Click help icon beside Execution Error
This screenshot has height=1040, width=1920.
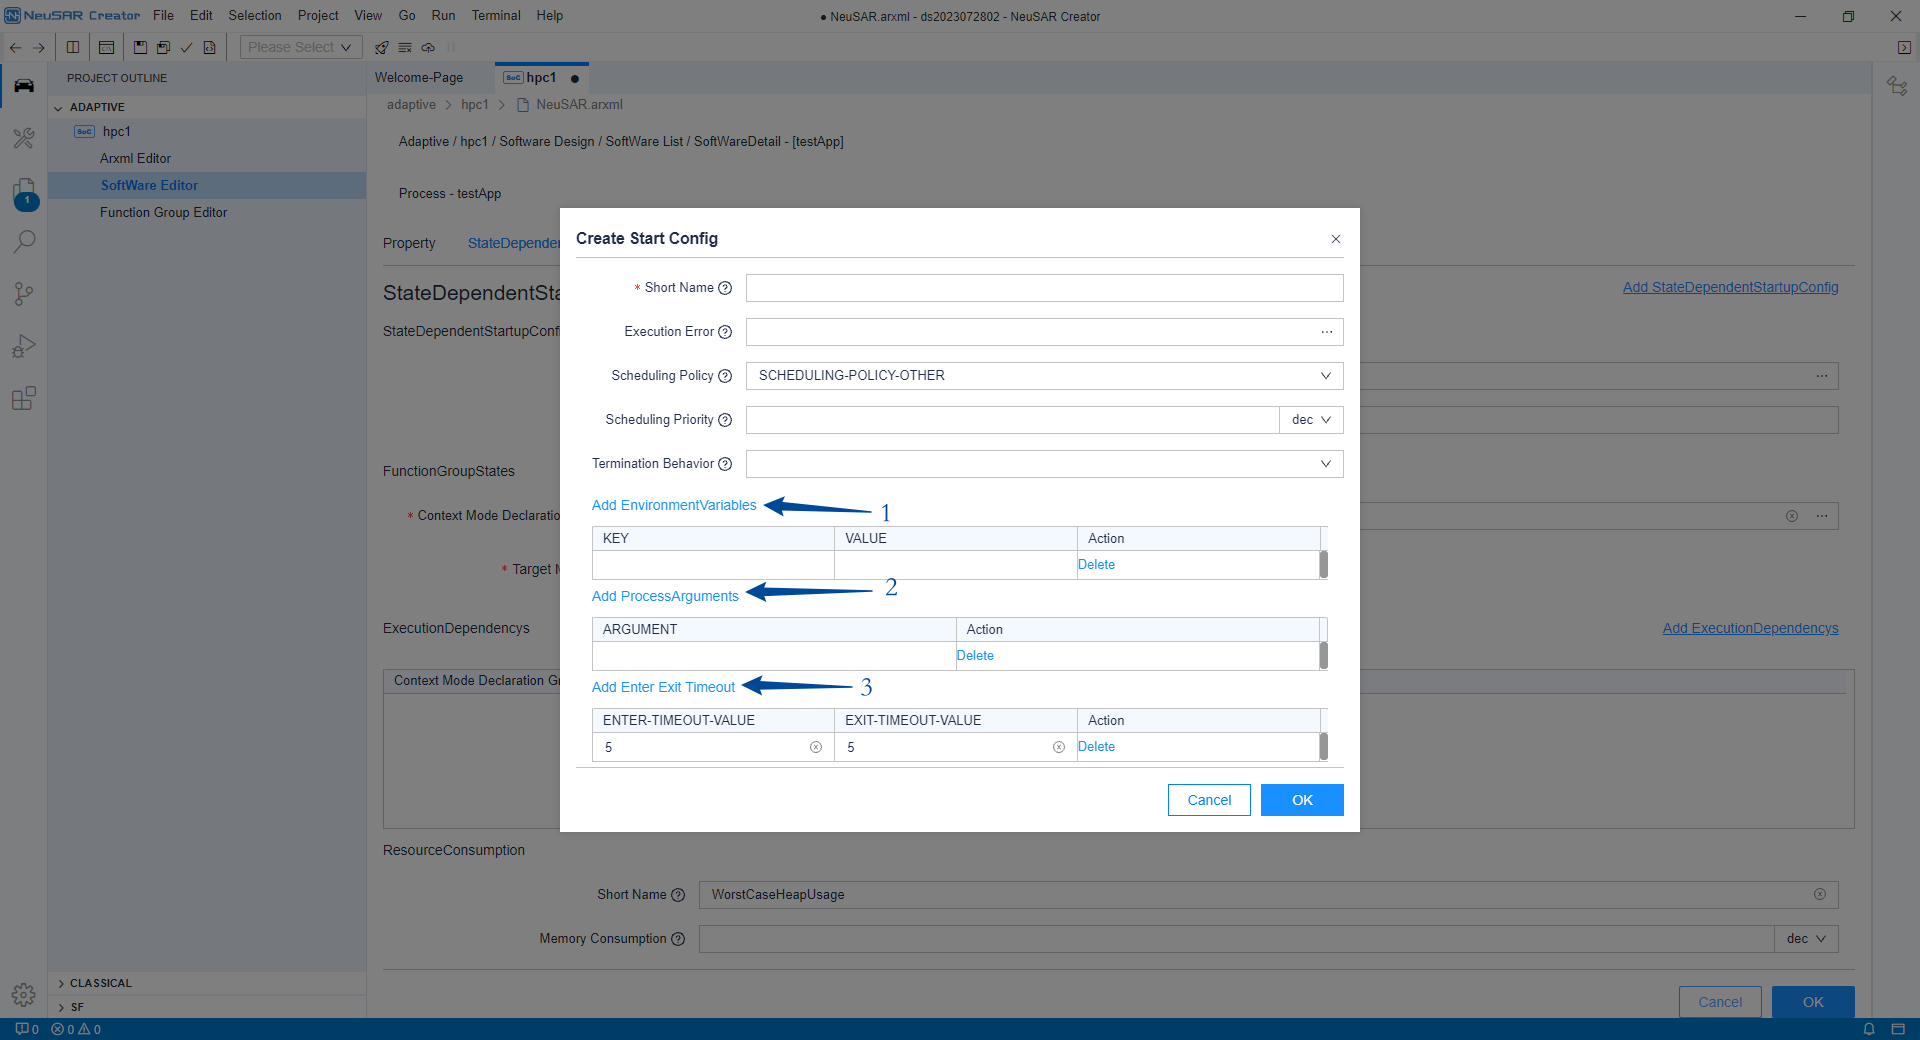(x=725, y=332)
